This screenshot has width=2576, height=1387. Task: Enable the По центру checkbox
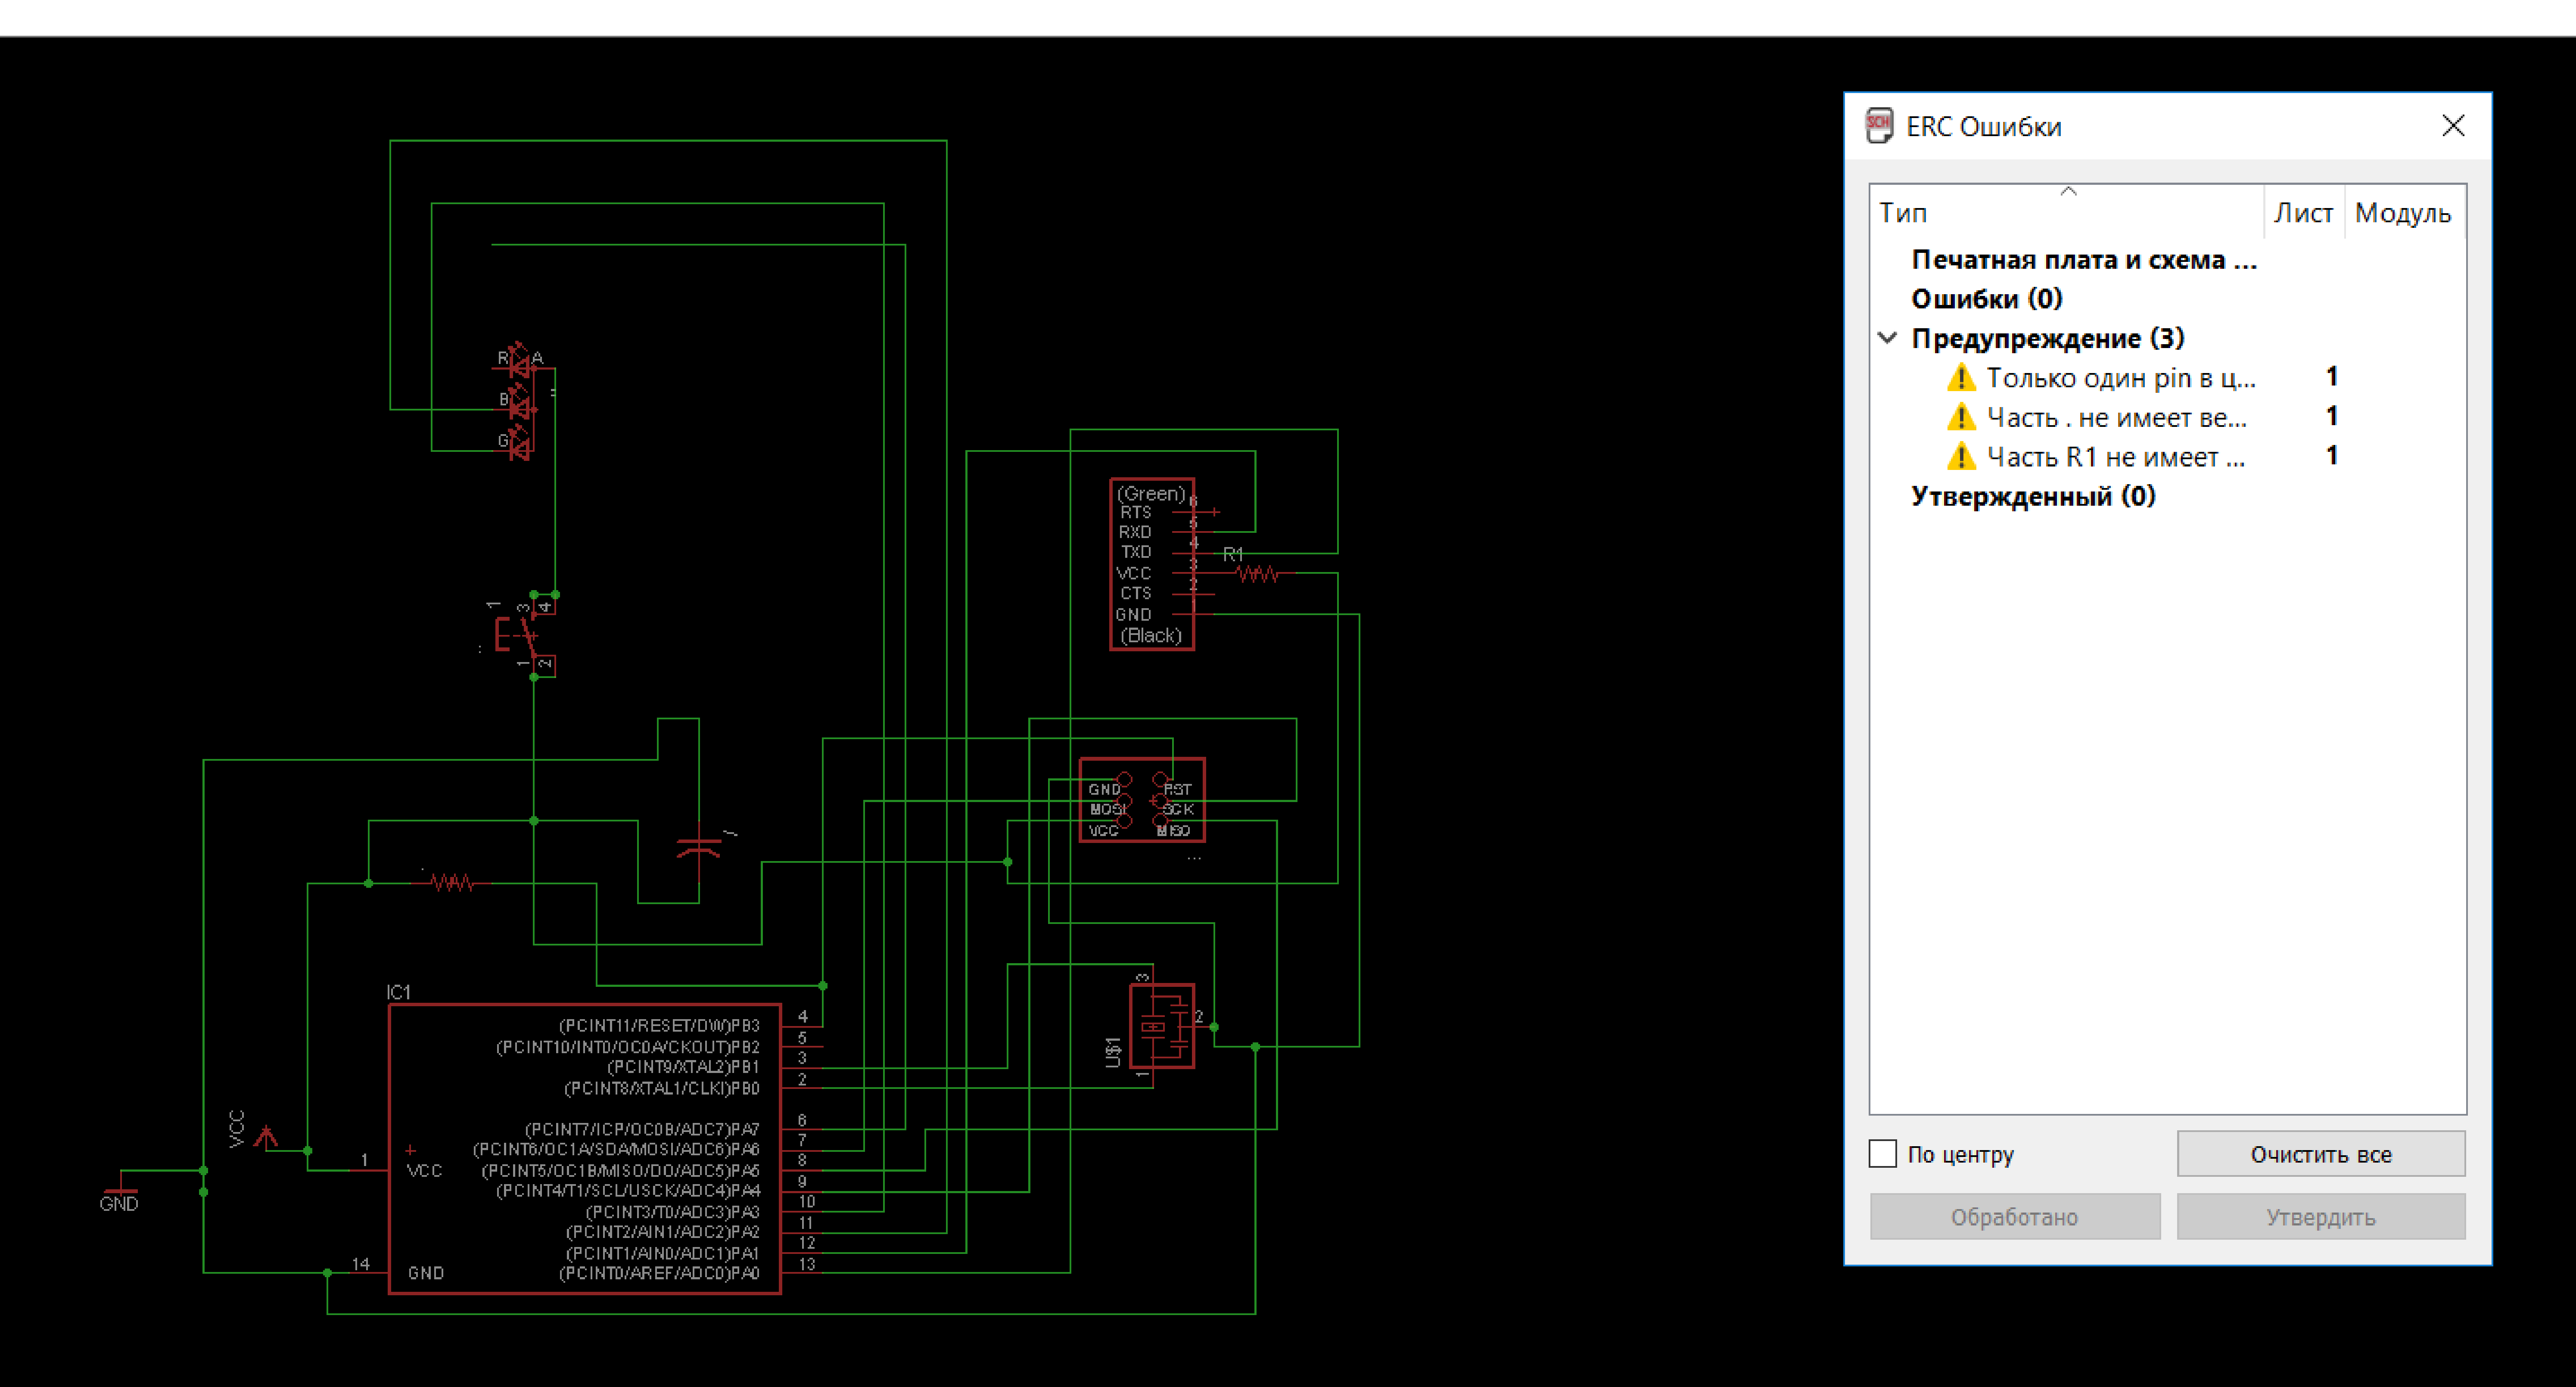pyautogui.click(x=1883, y=1154)
